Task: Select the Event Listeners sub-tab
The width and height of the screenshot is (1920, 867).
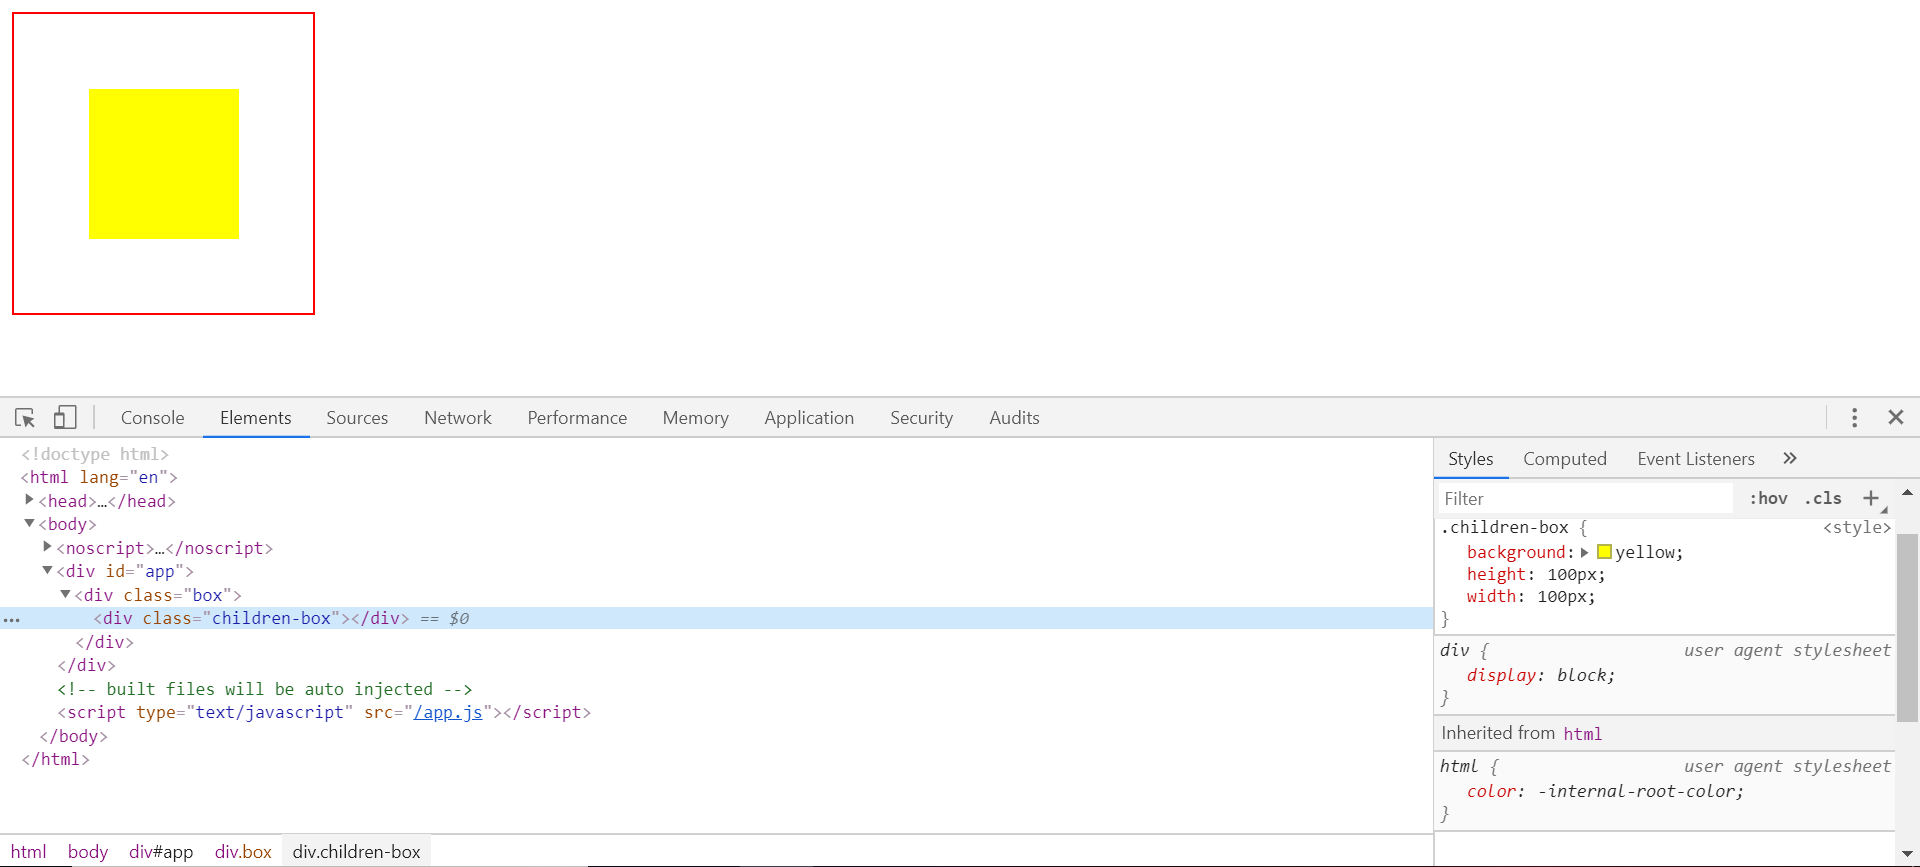Action: click(x=1696, y=459)
